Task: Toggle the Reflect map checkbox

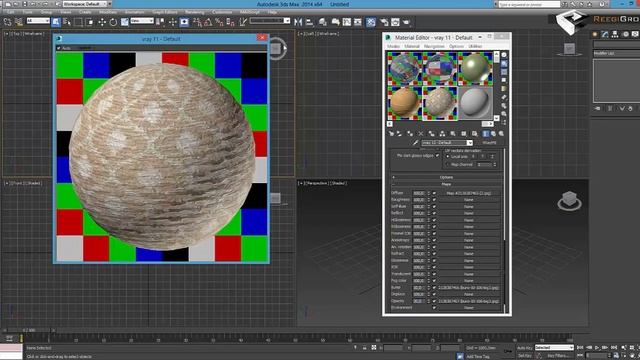Action: [x=434, y=213]
